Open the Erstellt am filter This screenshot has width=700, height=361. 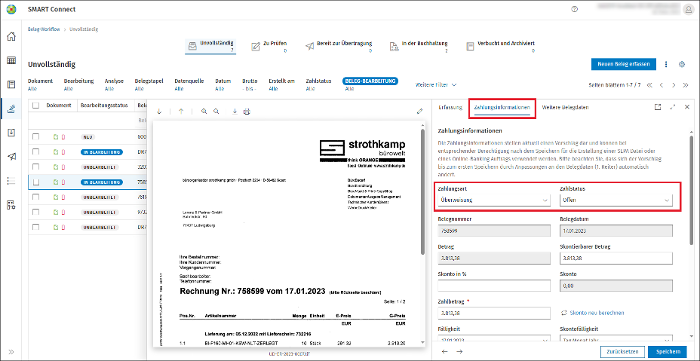tap(281, 84)
